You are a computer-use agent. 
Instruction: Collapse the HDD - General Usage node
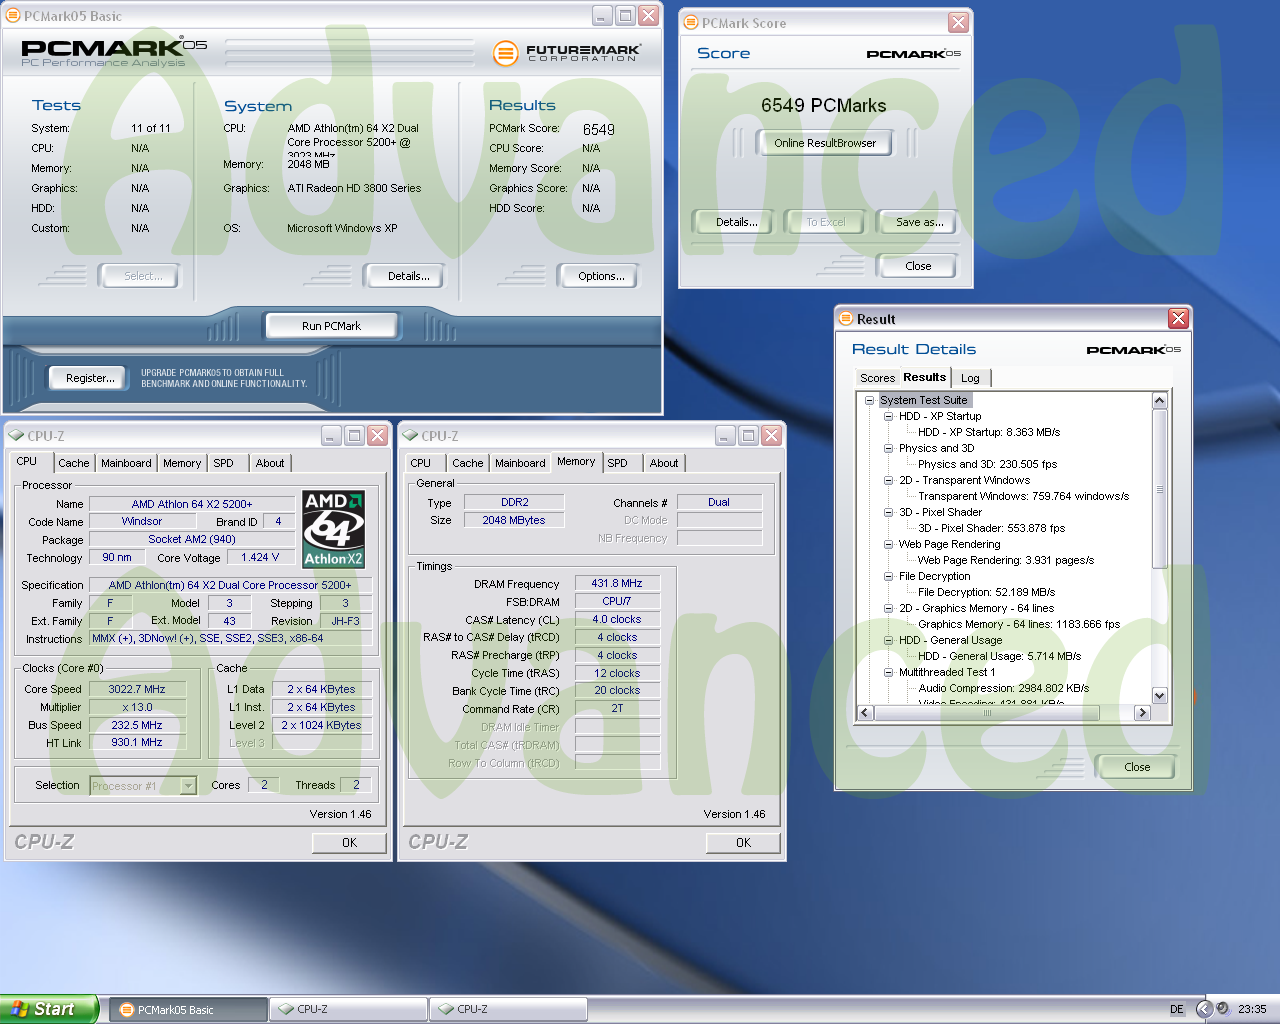pos(888,640)
